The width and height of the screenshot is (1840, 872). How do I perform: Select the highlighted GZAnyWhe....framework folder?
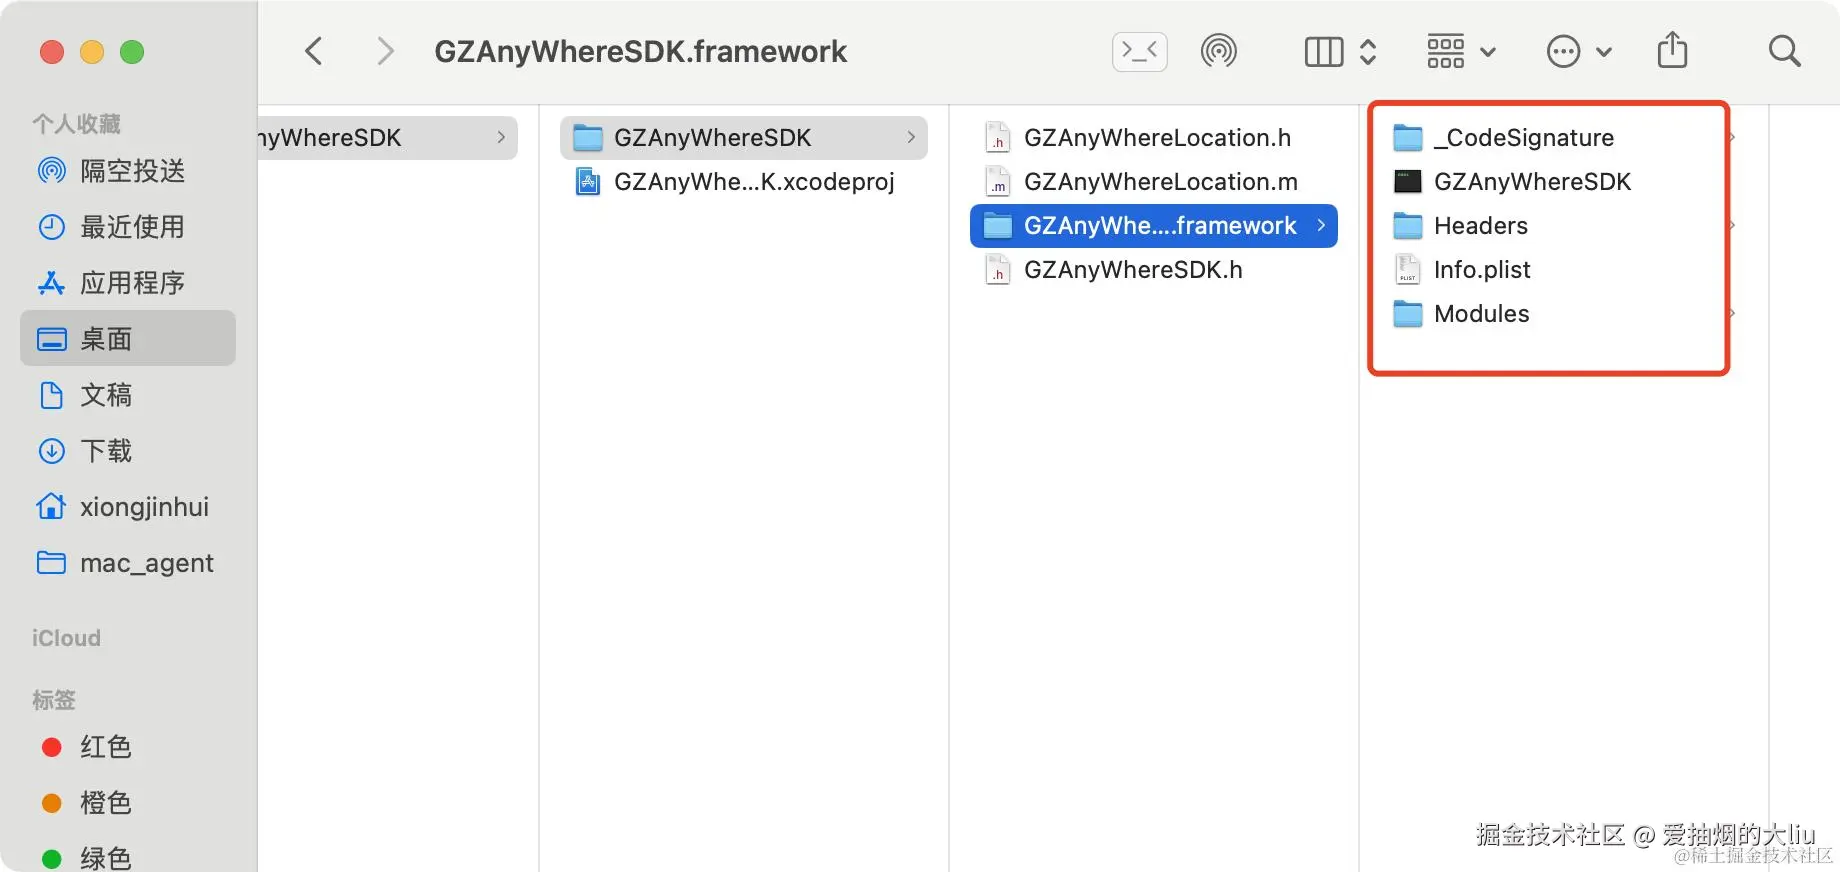[1154, 226]
